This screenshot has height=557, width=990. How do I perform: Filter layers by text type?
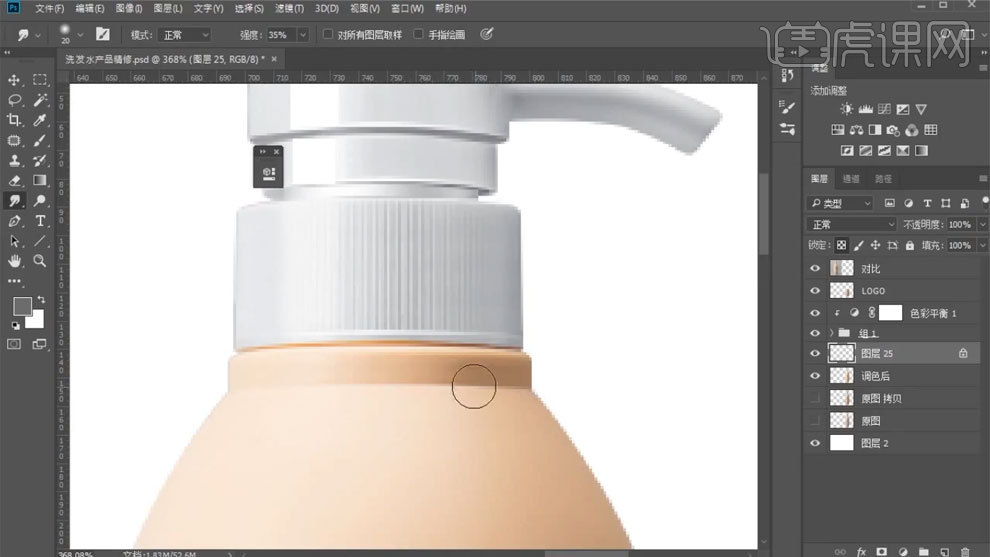pyautogui.click(x=927, y=203)
